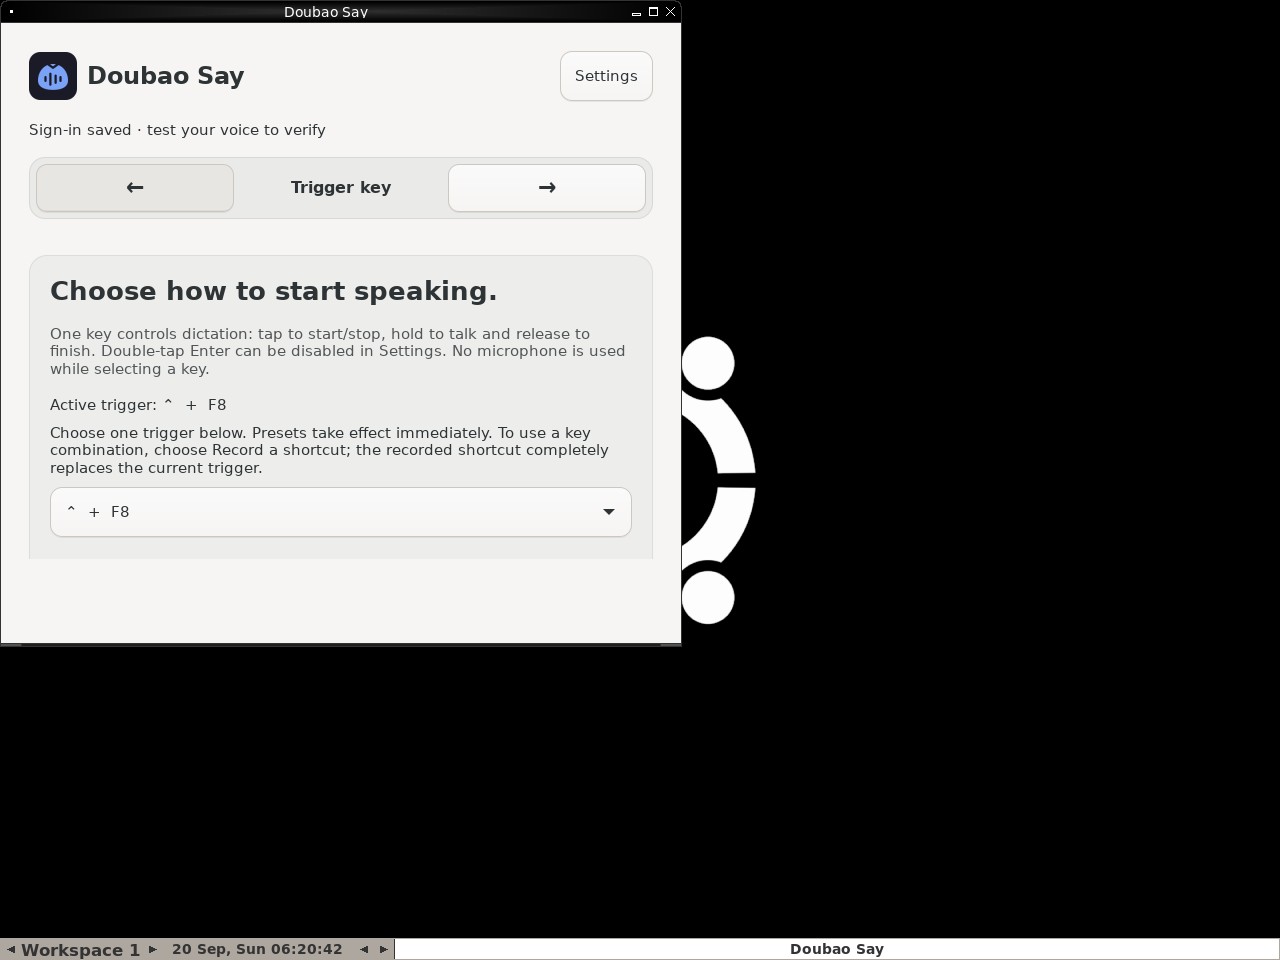This screenshot has height=960, width=1280.
Task: Close the Doubao Say window
Action: 670,12
